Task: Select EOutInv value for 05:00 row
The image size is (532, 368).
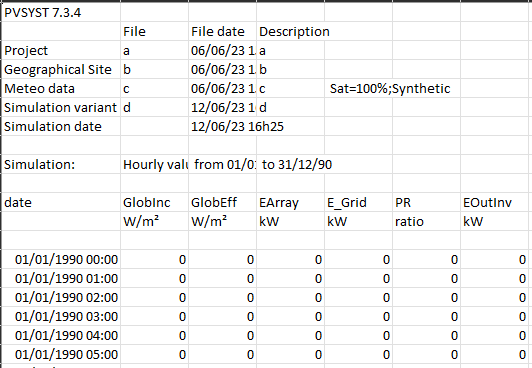Action: [496, 354]
